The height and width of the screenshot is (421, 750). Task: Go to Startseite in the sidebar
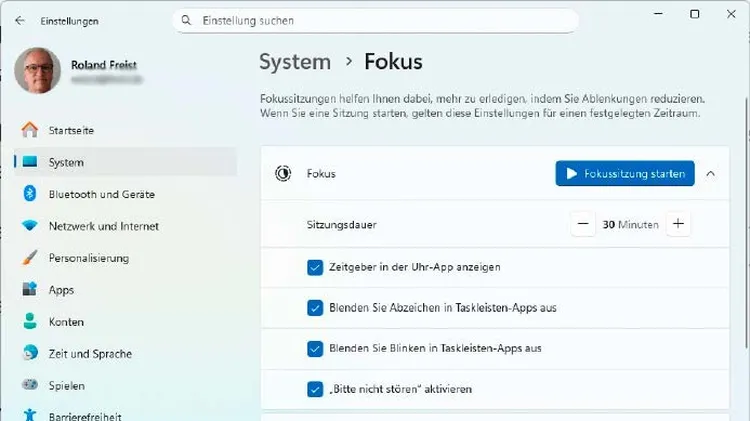[x=71, y=130]
